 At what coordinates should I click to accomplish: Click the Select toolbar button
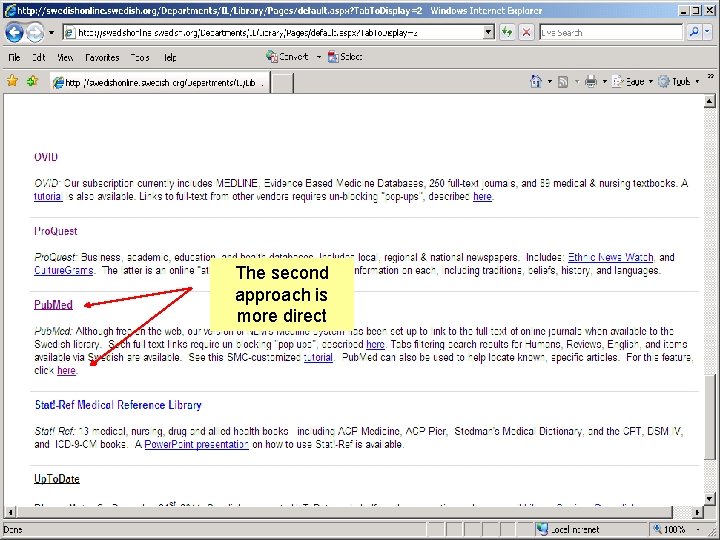click(x=345, y=57)
